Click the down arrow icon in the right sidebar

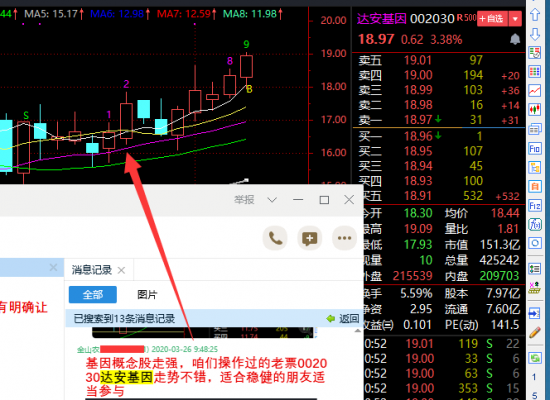click(535, 34)
